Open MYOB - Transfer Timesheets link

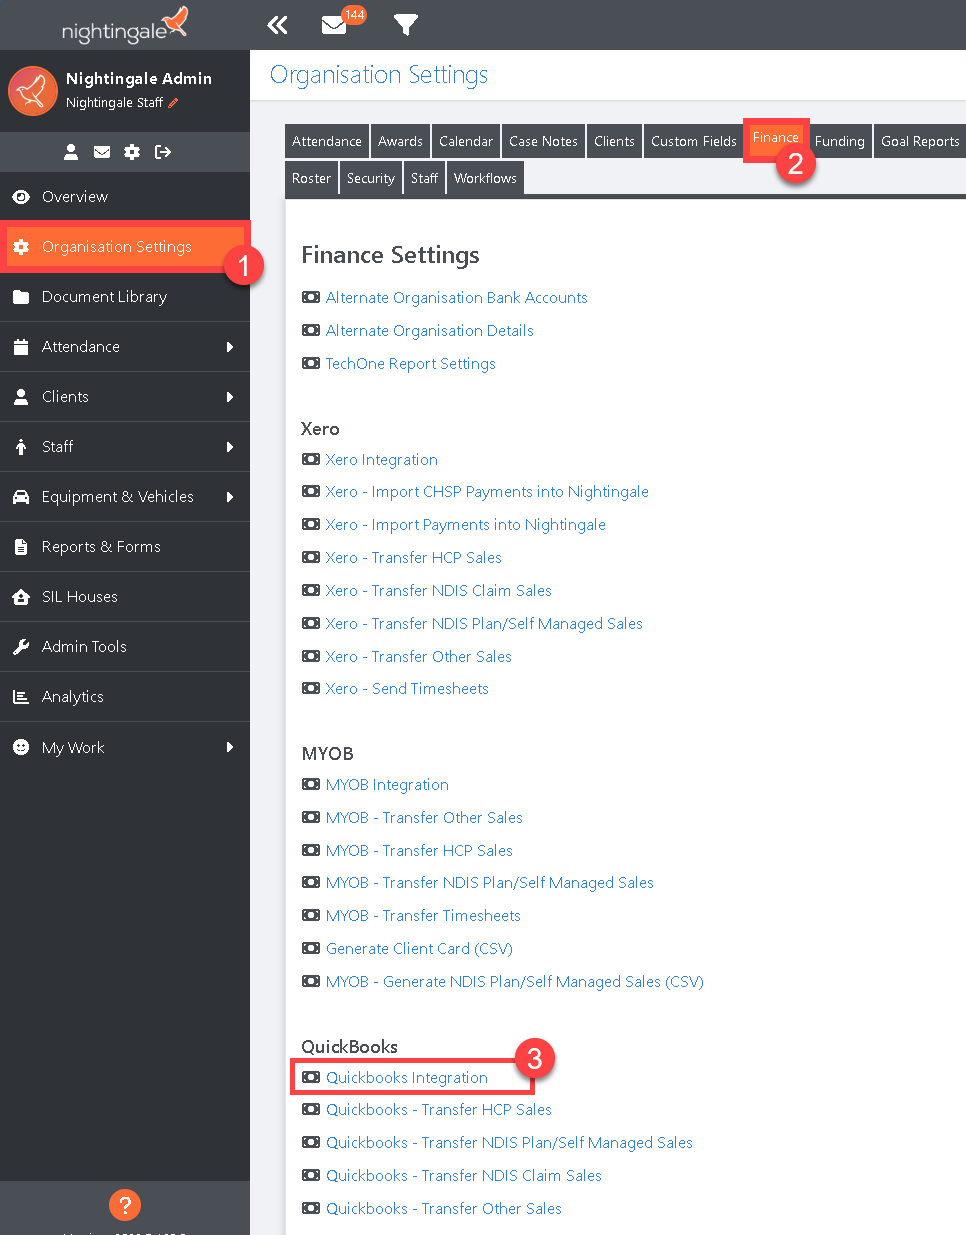coord(423,915)
